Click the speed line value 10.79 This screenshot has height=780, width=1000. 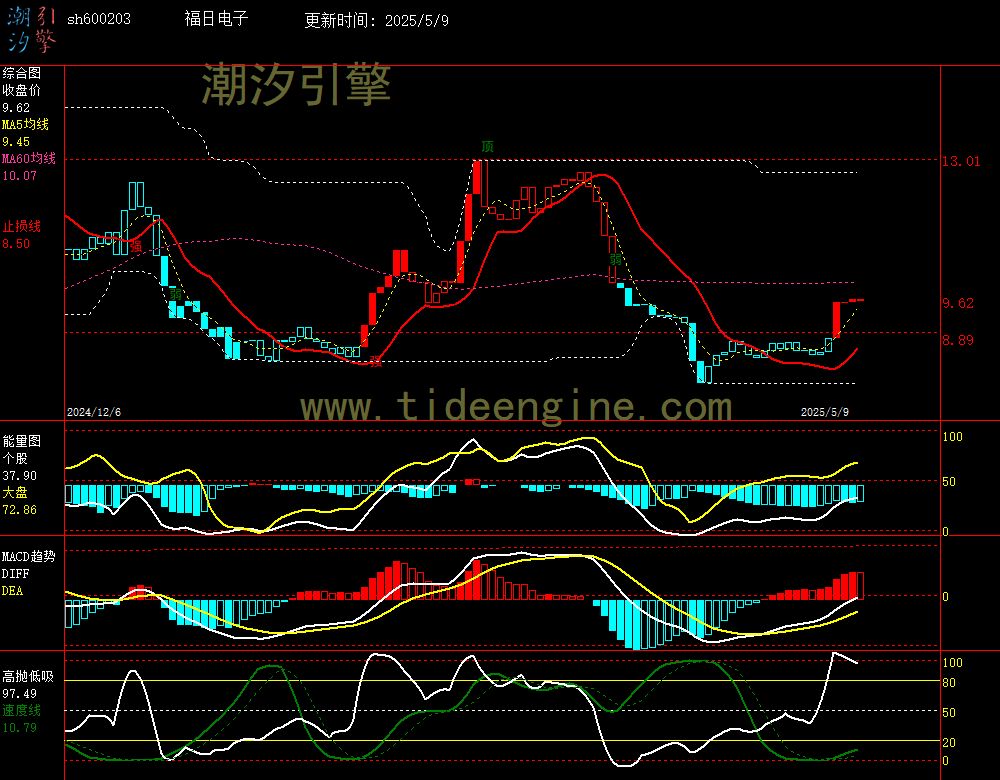(20, 728)
